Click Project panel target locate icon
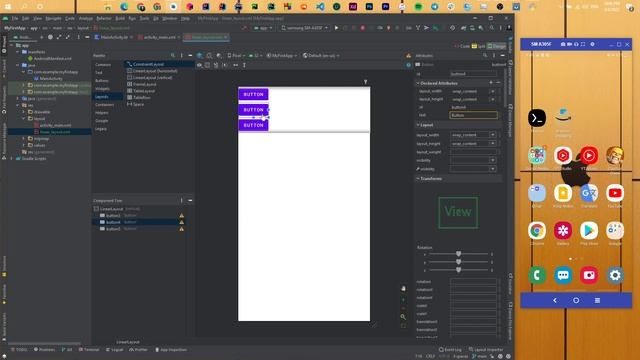 pos(50,37)
